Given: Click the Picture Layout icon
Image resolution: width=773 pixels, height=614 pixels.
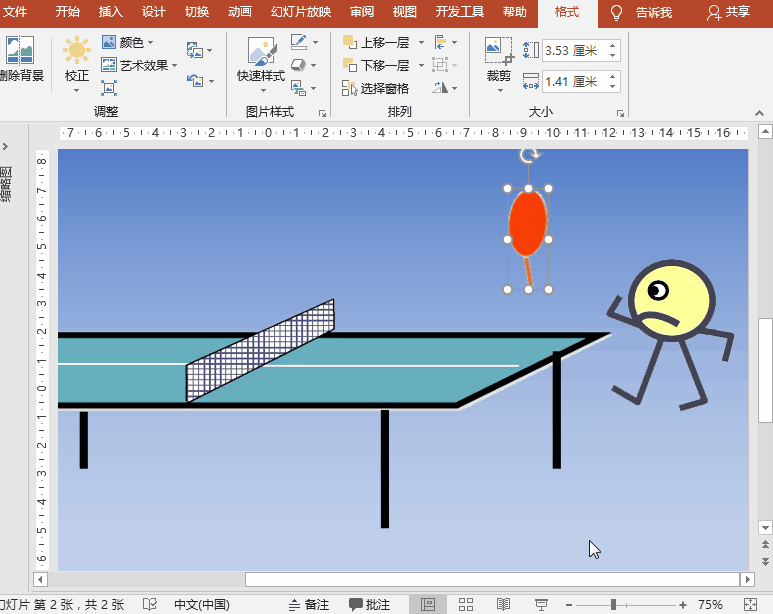Looking at the screenshot, I should tap(298, 88).
